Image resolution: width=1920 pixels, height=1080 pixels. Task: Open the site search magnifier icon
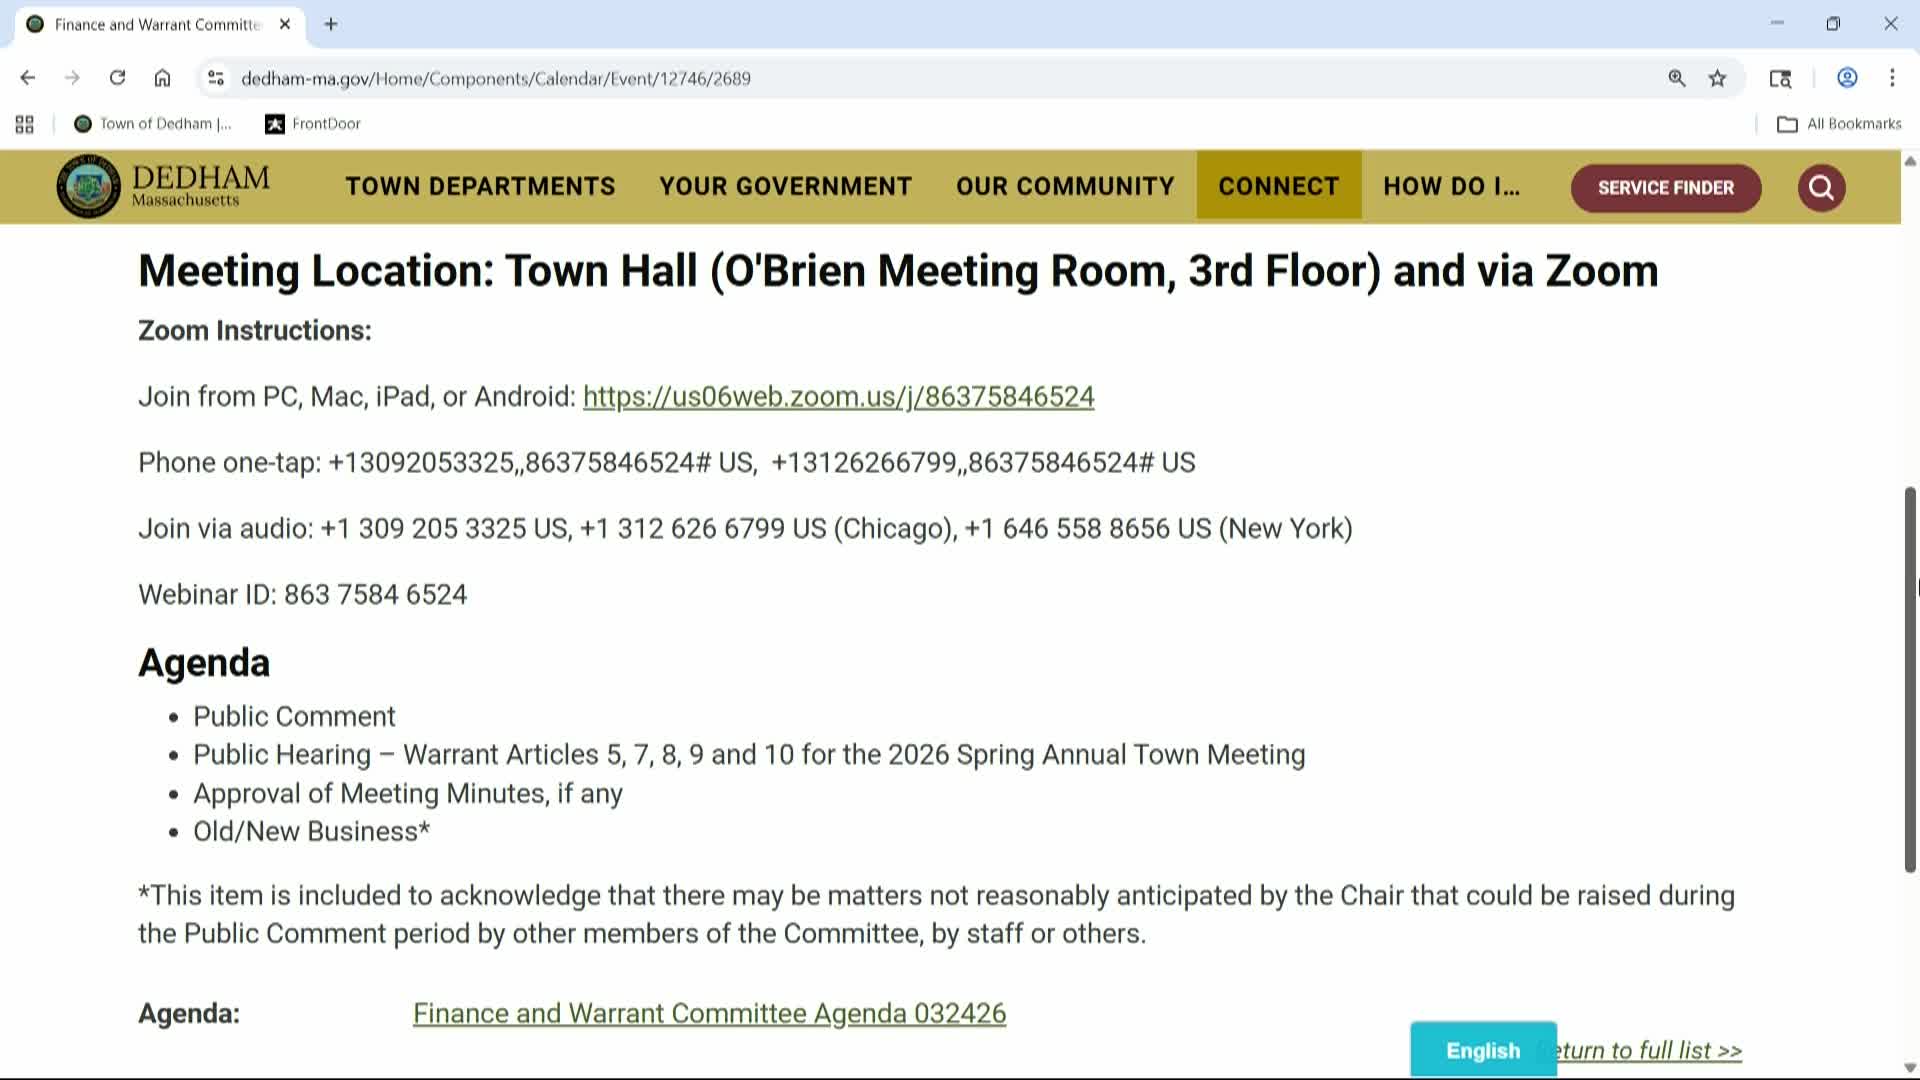coord(1821,188)
